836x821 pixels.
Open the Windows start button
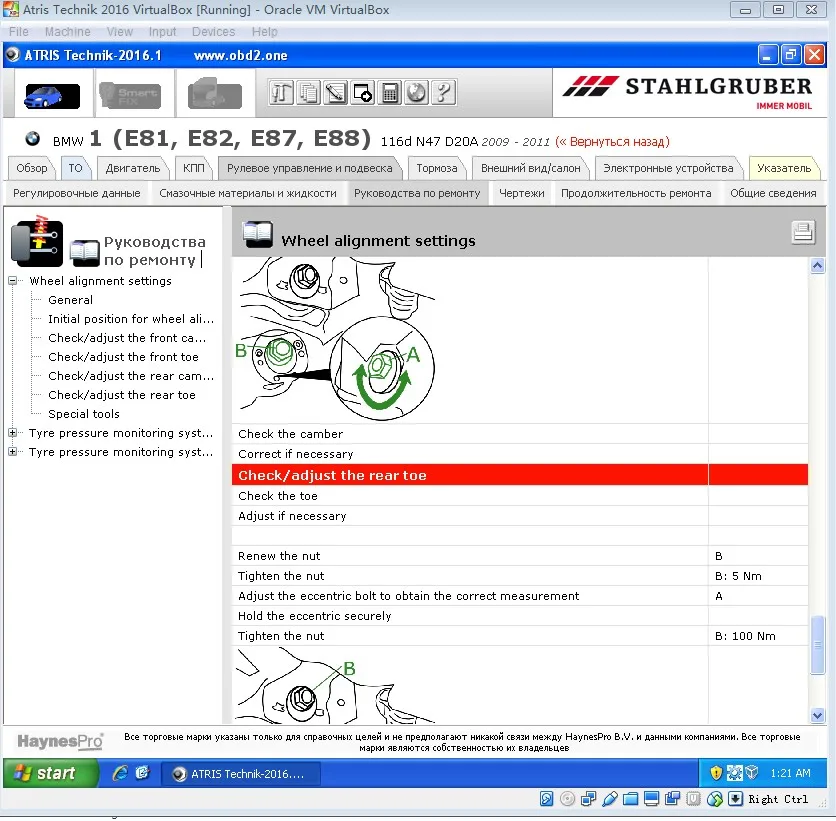click(51, 772)
